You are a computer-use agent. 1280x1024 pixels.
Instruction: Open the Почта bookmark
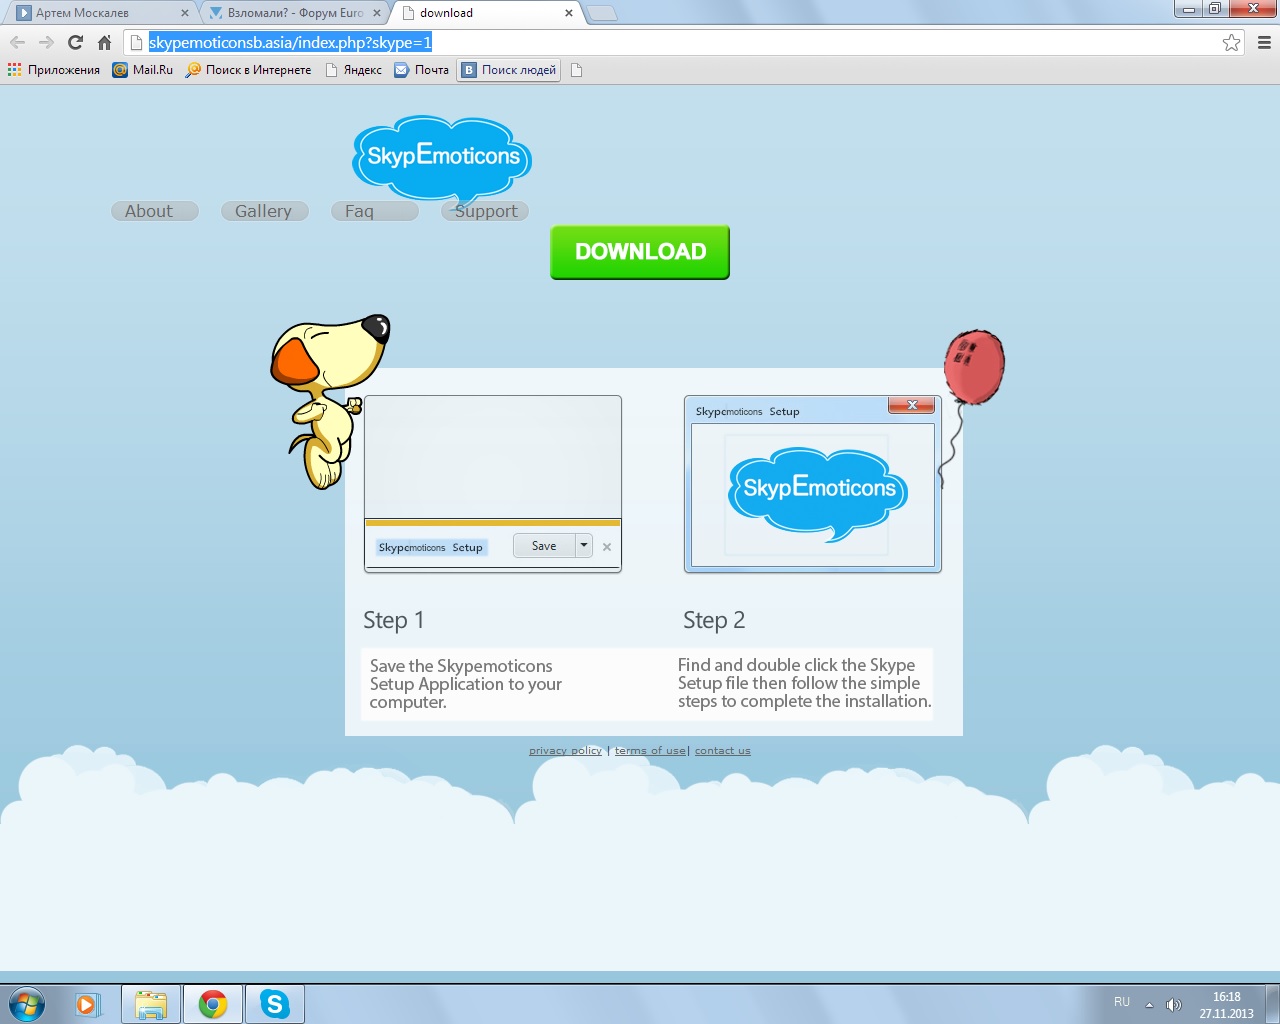(422, 70)
